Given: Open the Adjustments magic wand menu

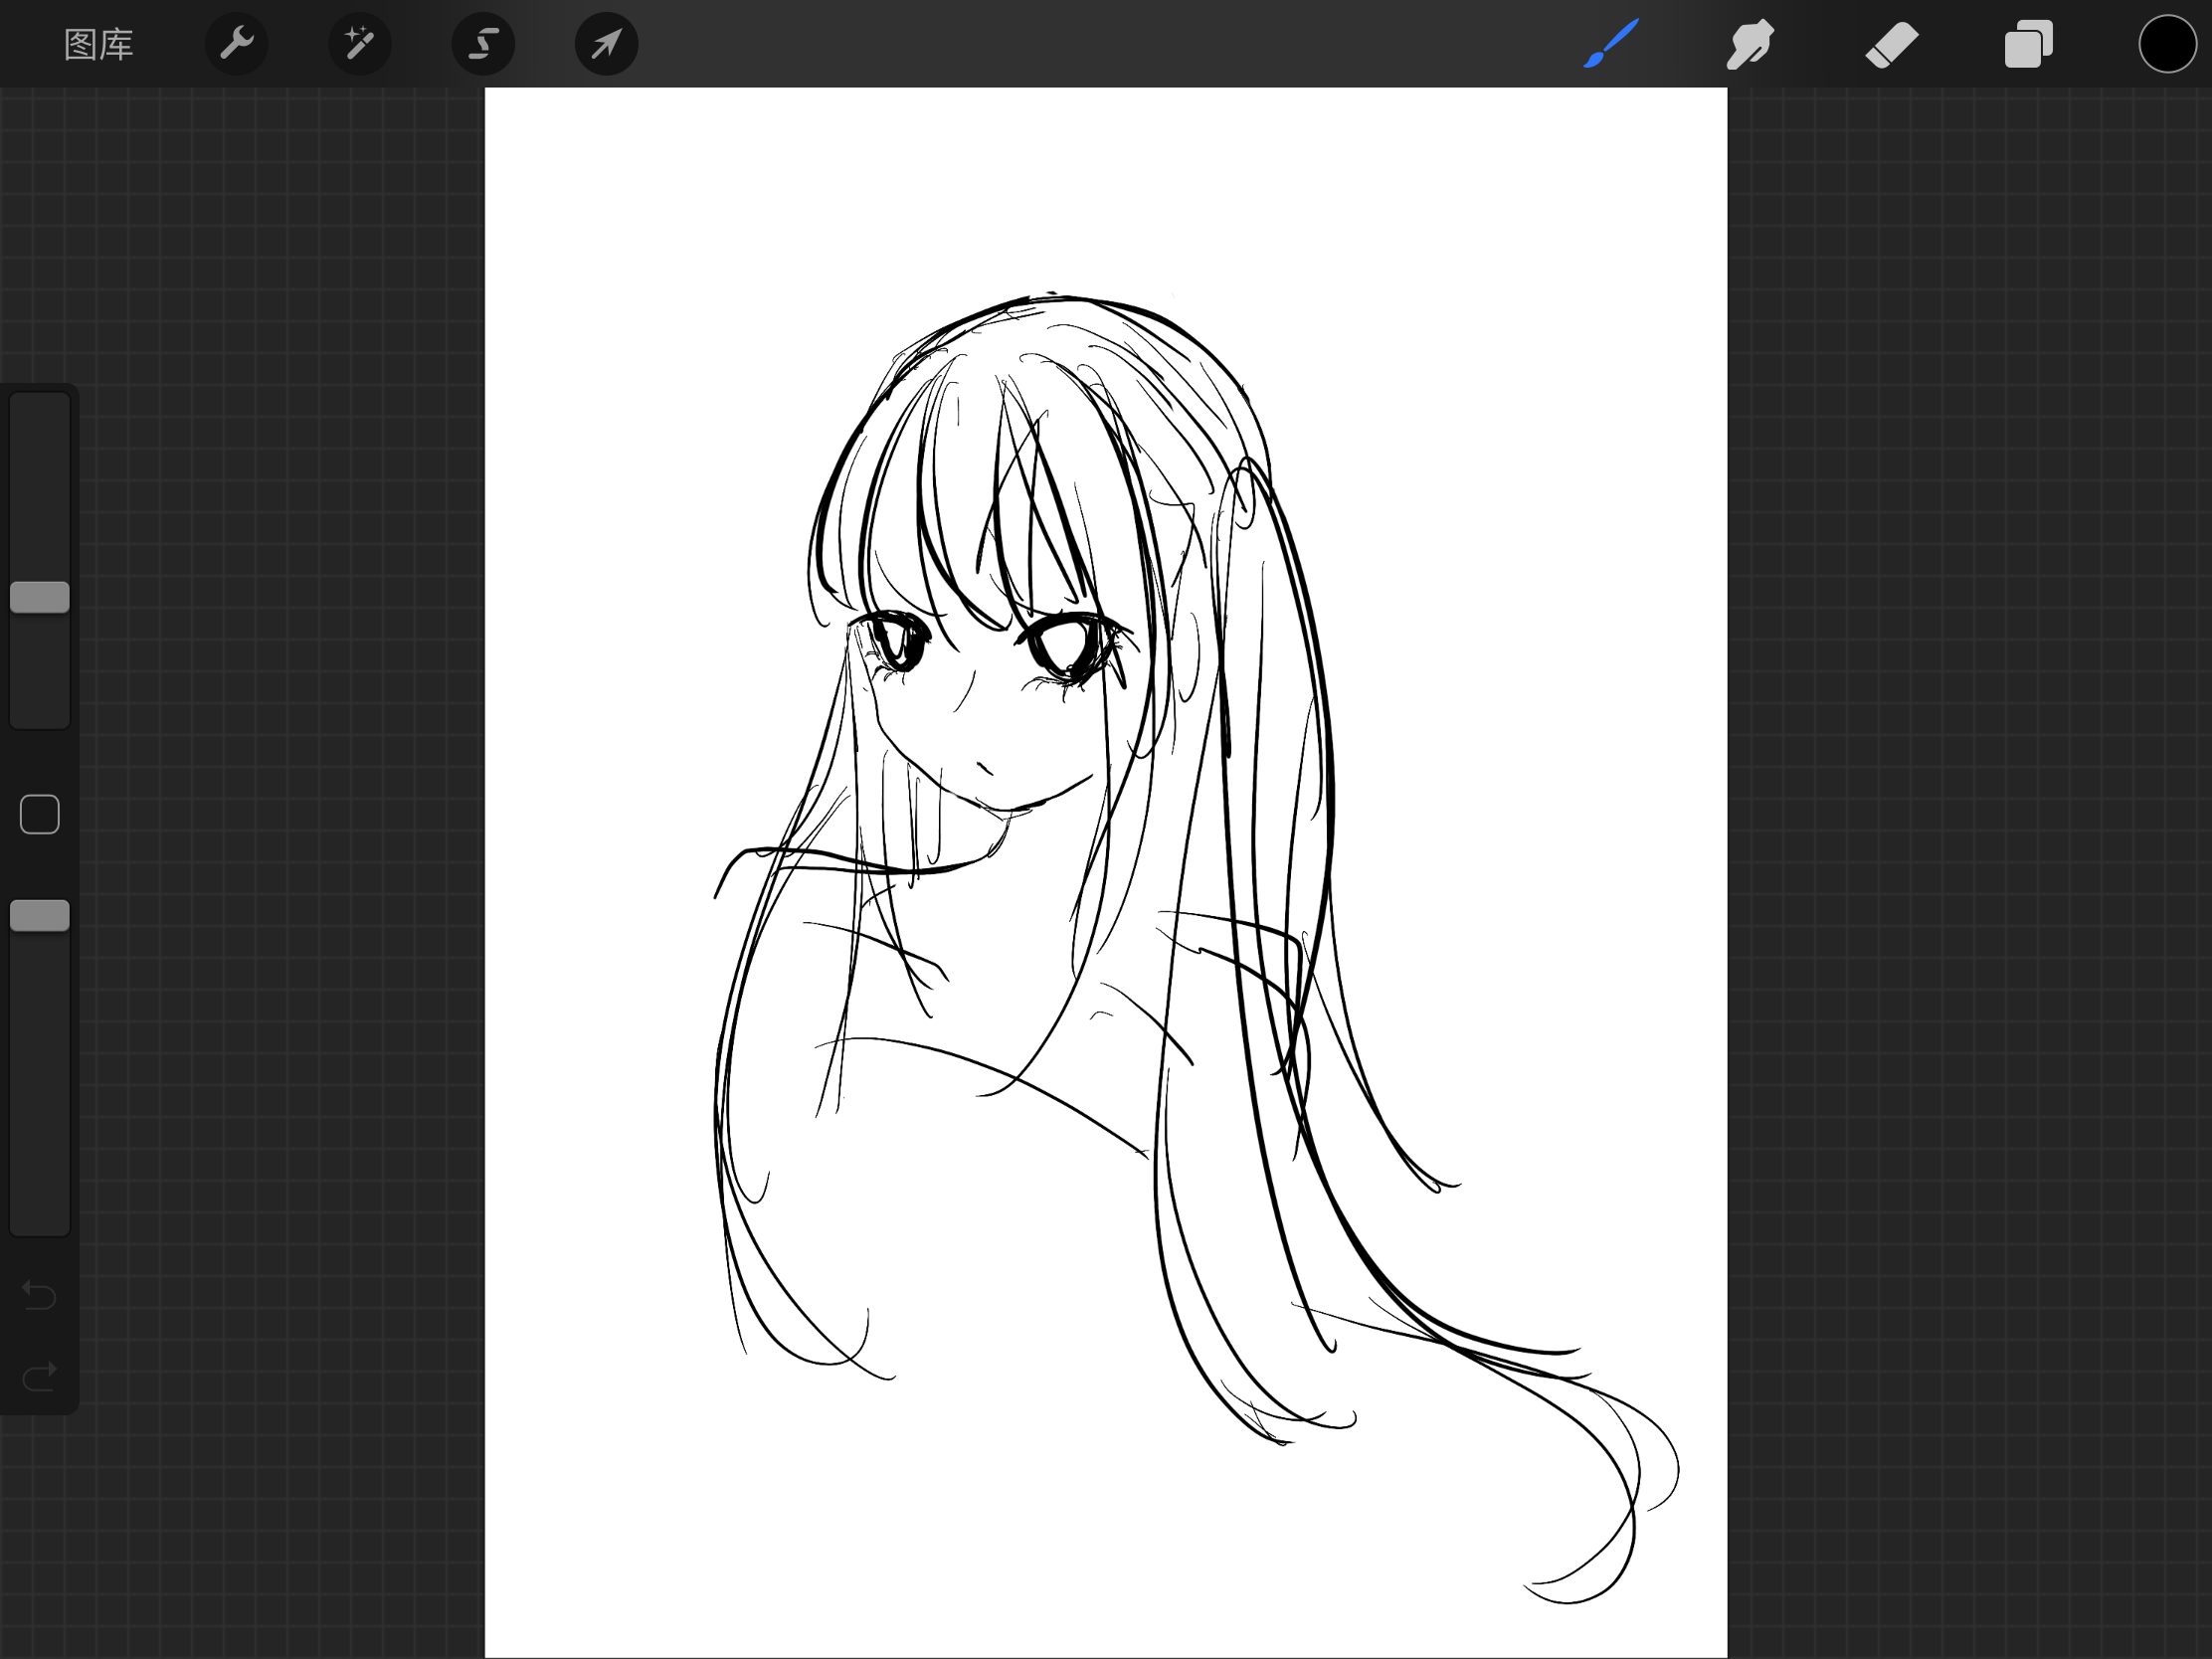Looking at the screenshot, I should point(359,44).
